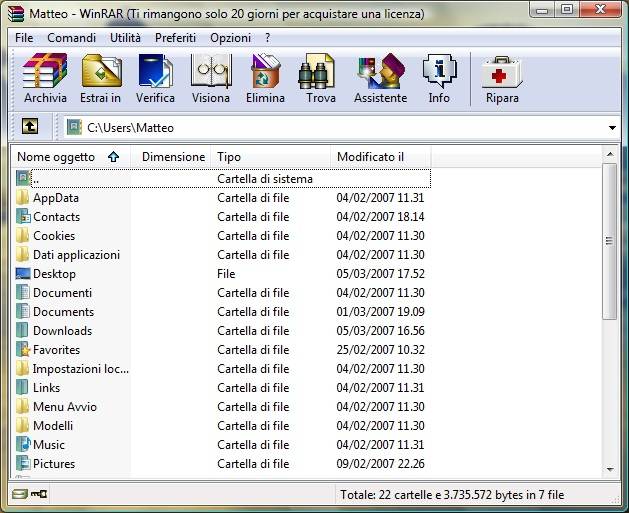Viewport: 629px width, 513px height.
Task: Click the drive icon in status bar
Action: [x=19, y=494]
